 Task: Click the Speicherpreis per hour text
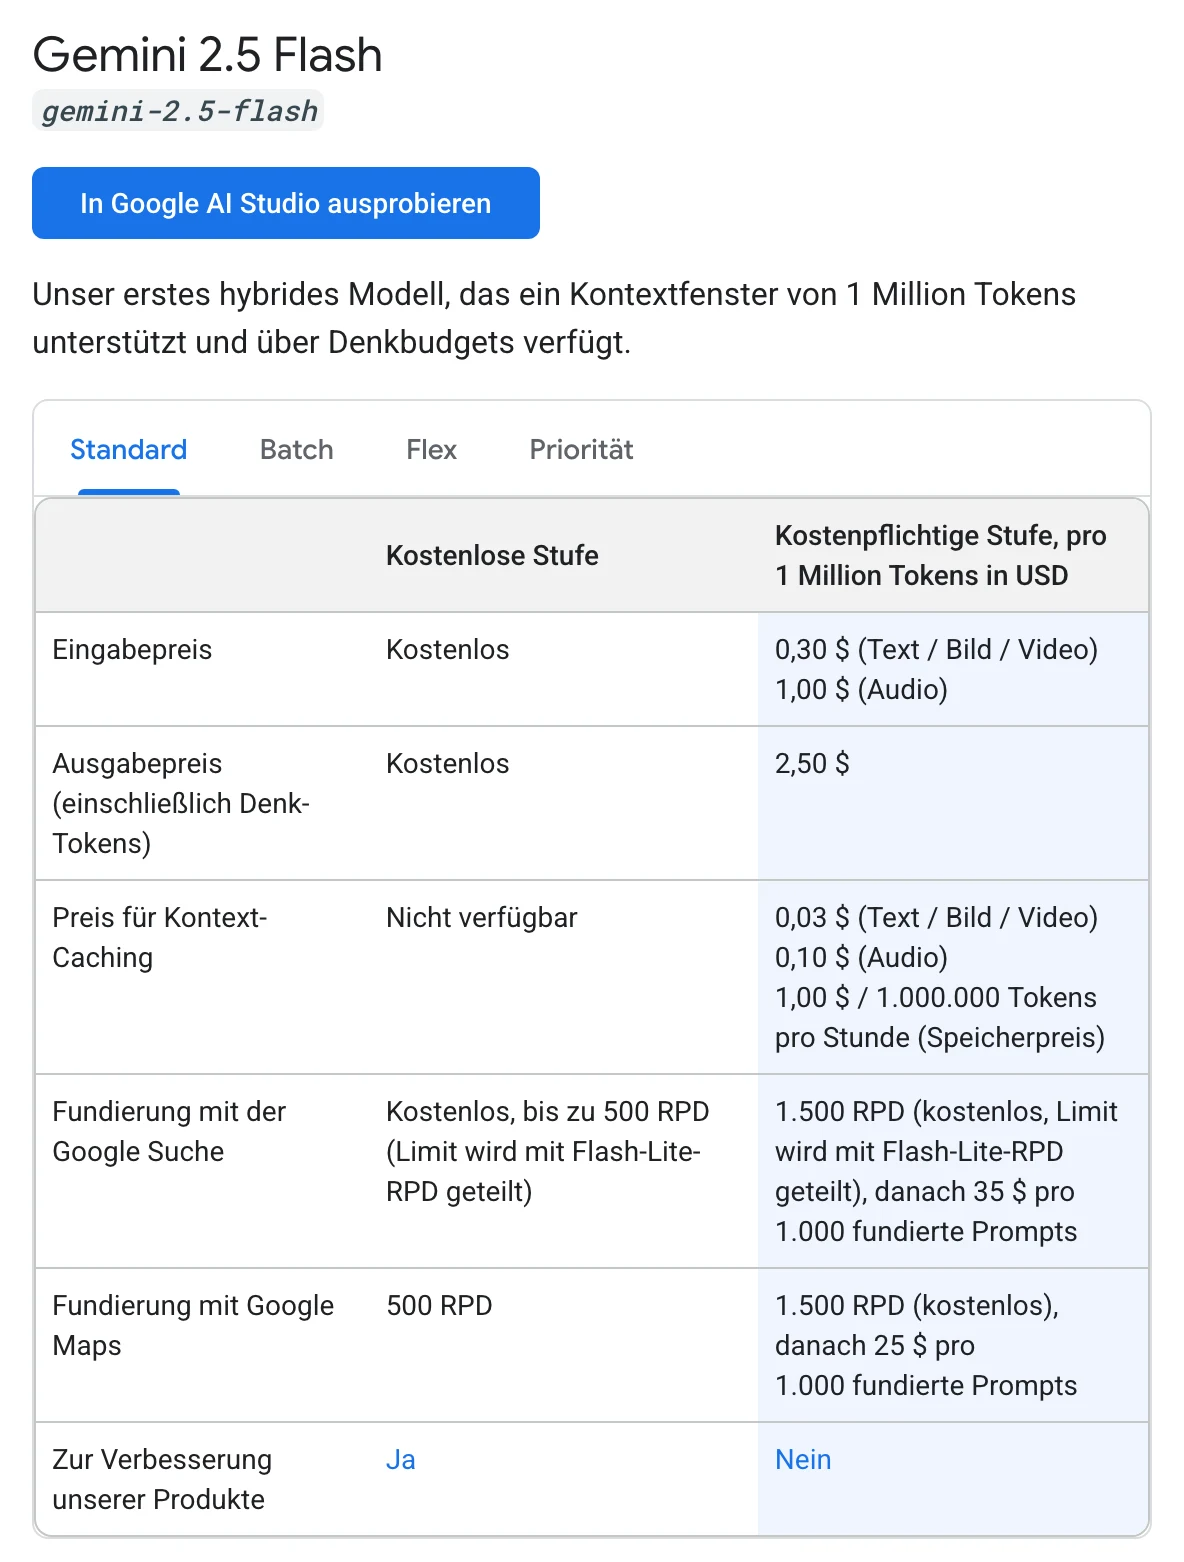coord(939,1018)
